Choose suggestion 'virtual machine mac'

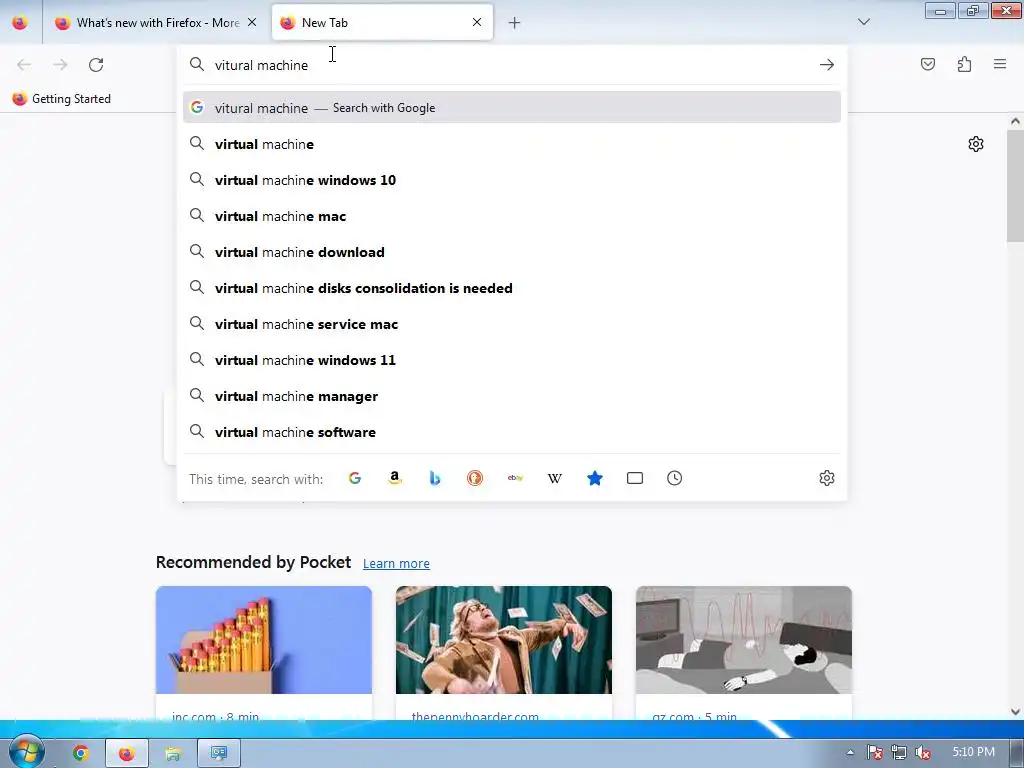pos(512,216)
